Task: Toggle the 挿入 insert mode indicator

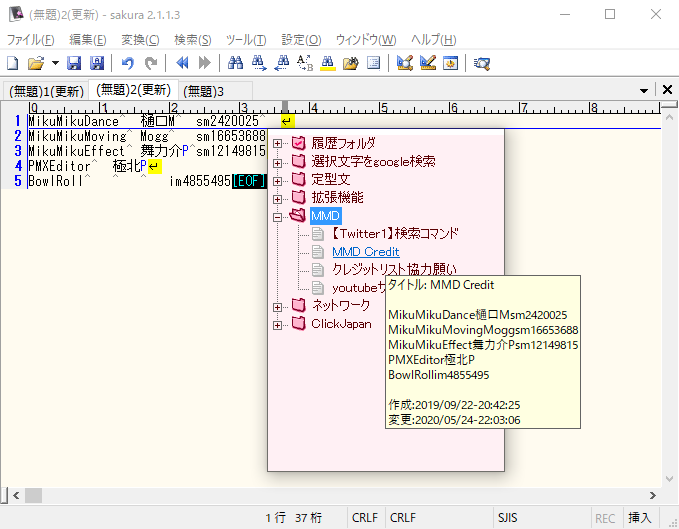Action: tap(639, 518)
